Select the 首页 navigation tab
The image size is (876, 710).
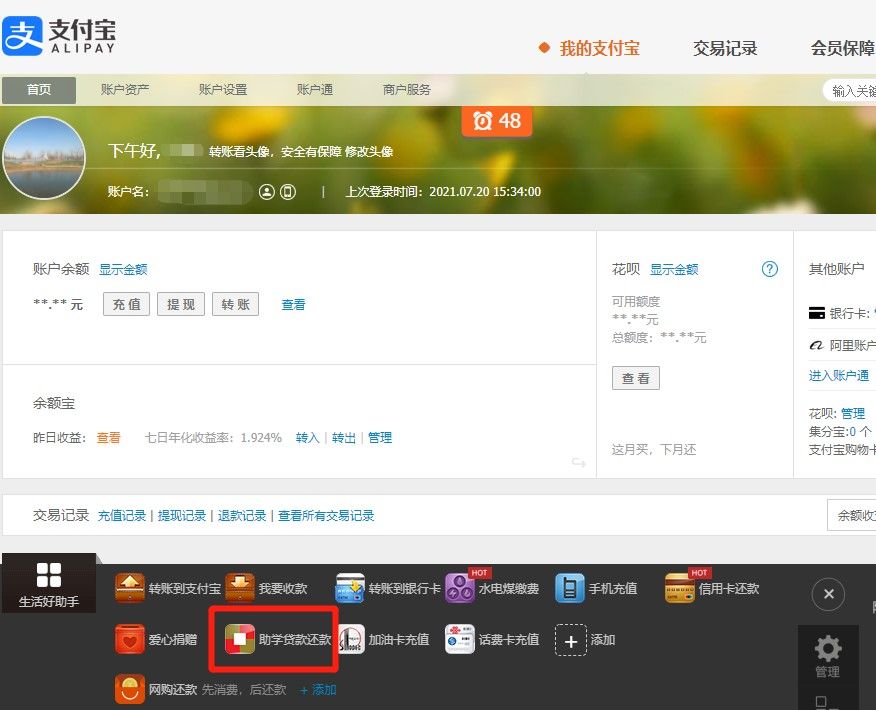pos(39,90)
